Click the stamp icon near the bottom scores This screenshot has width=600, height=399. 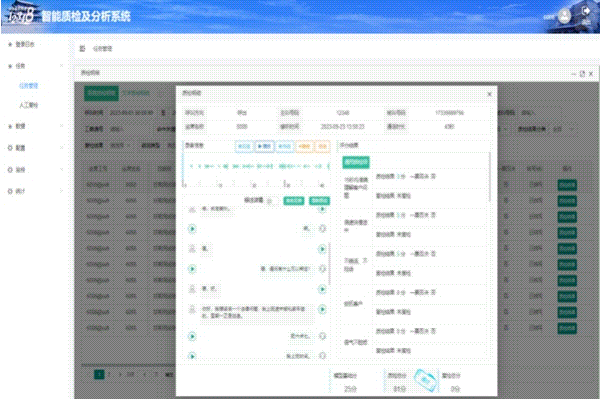pos(426,380)
